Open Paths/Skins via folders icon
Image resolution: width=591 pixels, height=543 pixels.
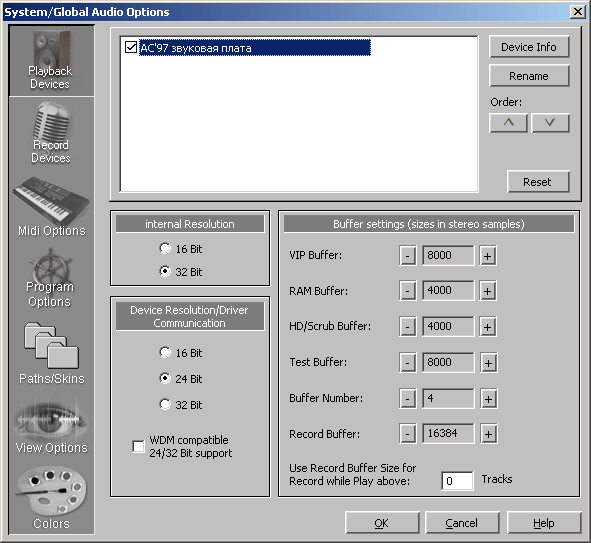[51, 353]
